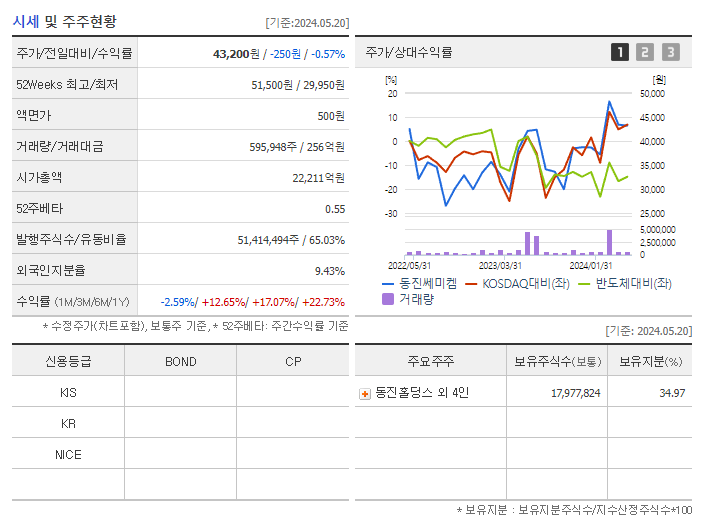This screenshot has width=702, height=525.
Task: Select the 51,414,494주 / 65.03% value
Action: [x=291, y=240]
